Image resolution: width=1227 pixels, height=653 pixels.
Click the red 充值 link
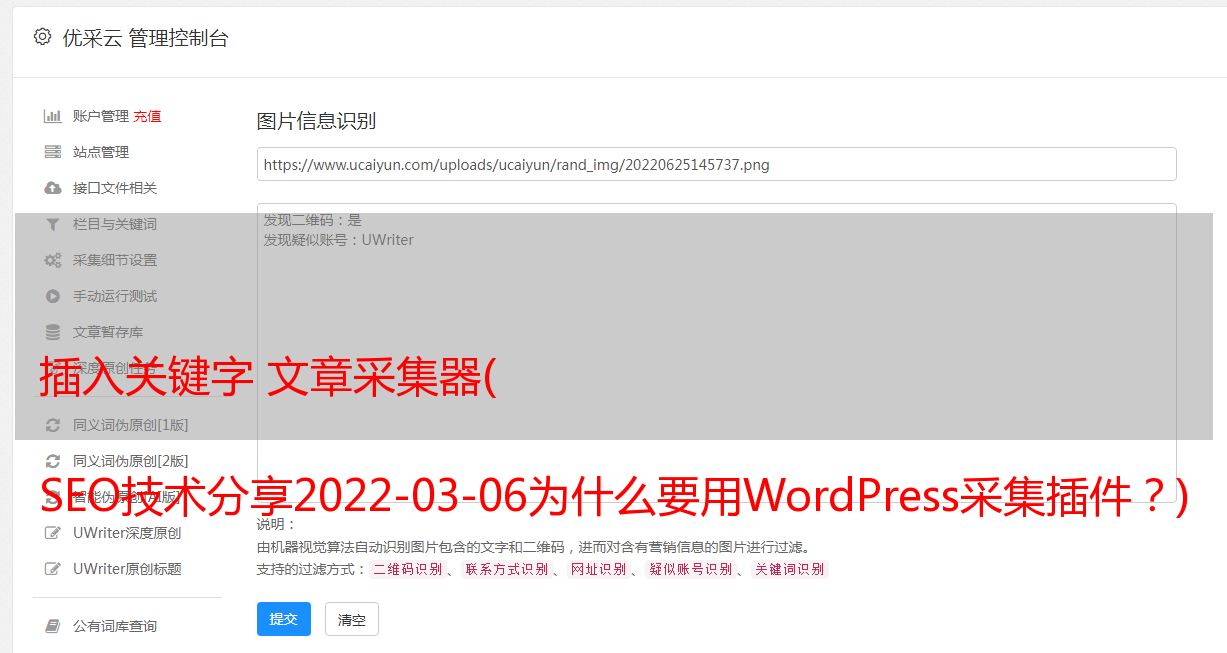[147, 116]
